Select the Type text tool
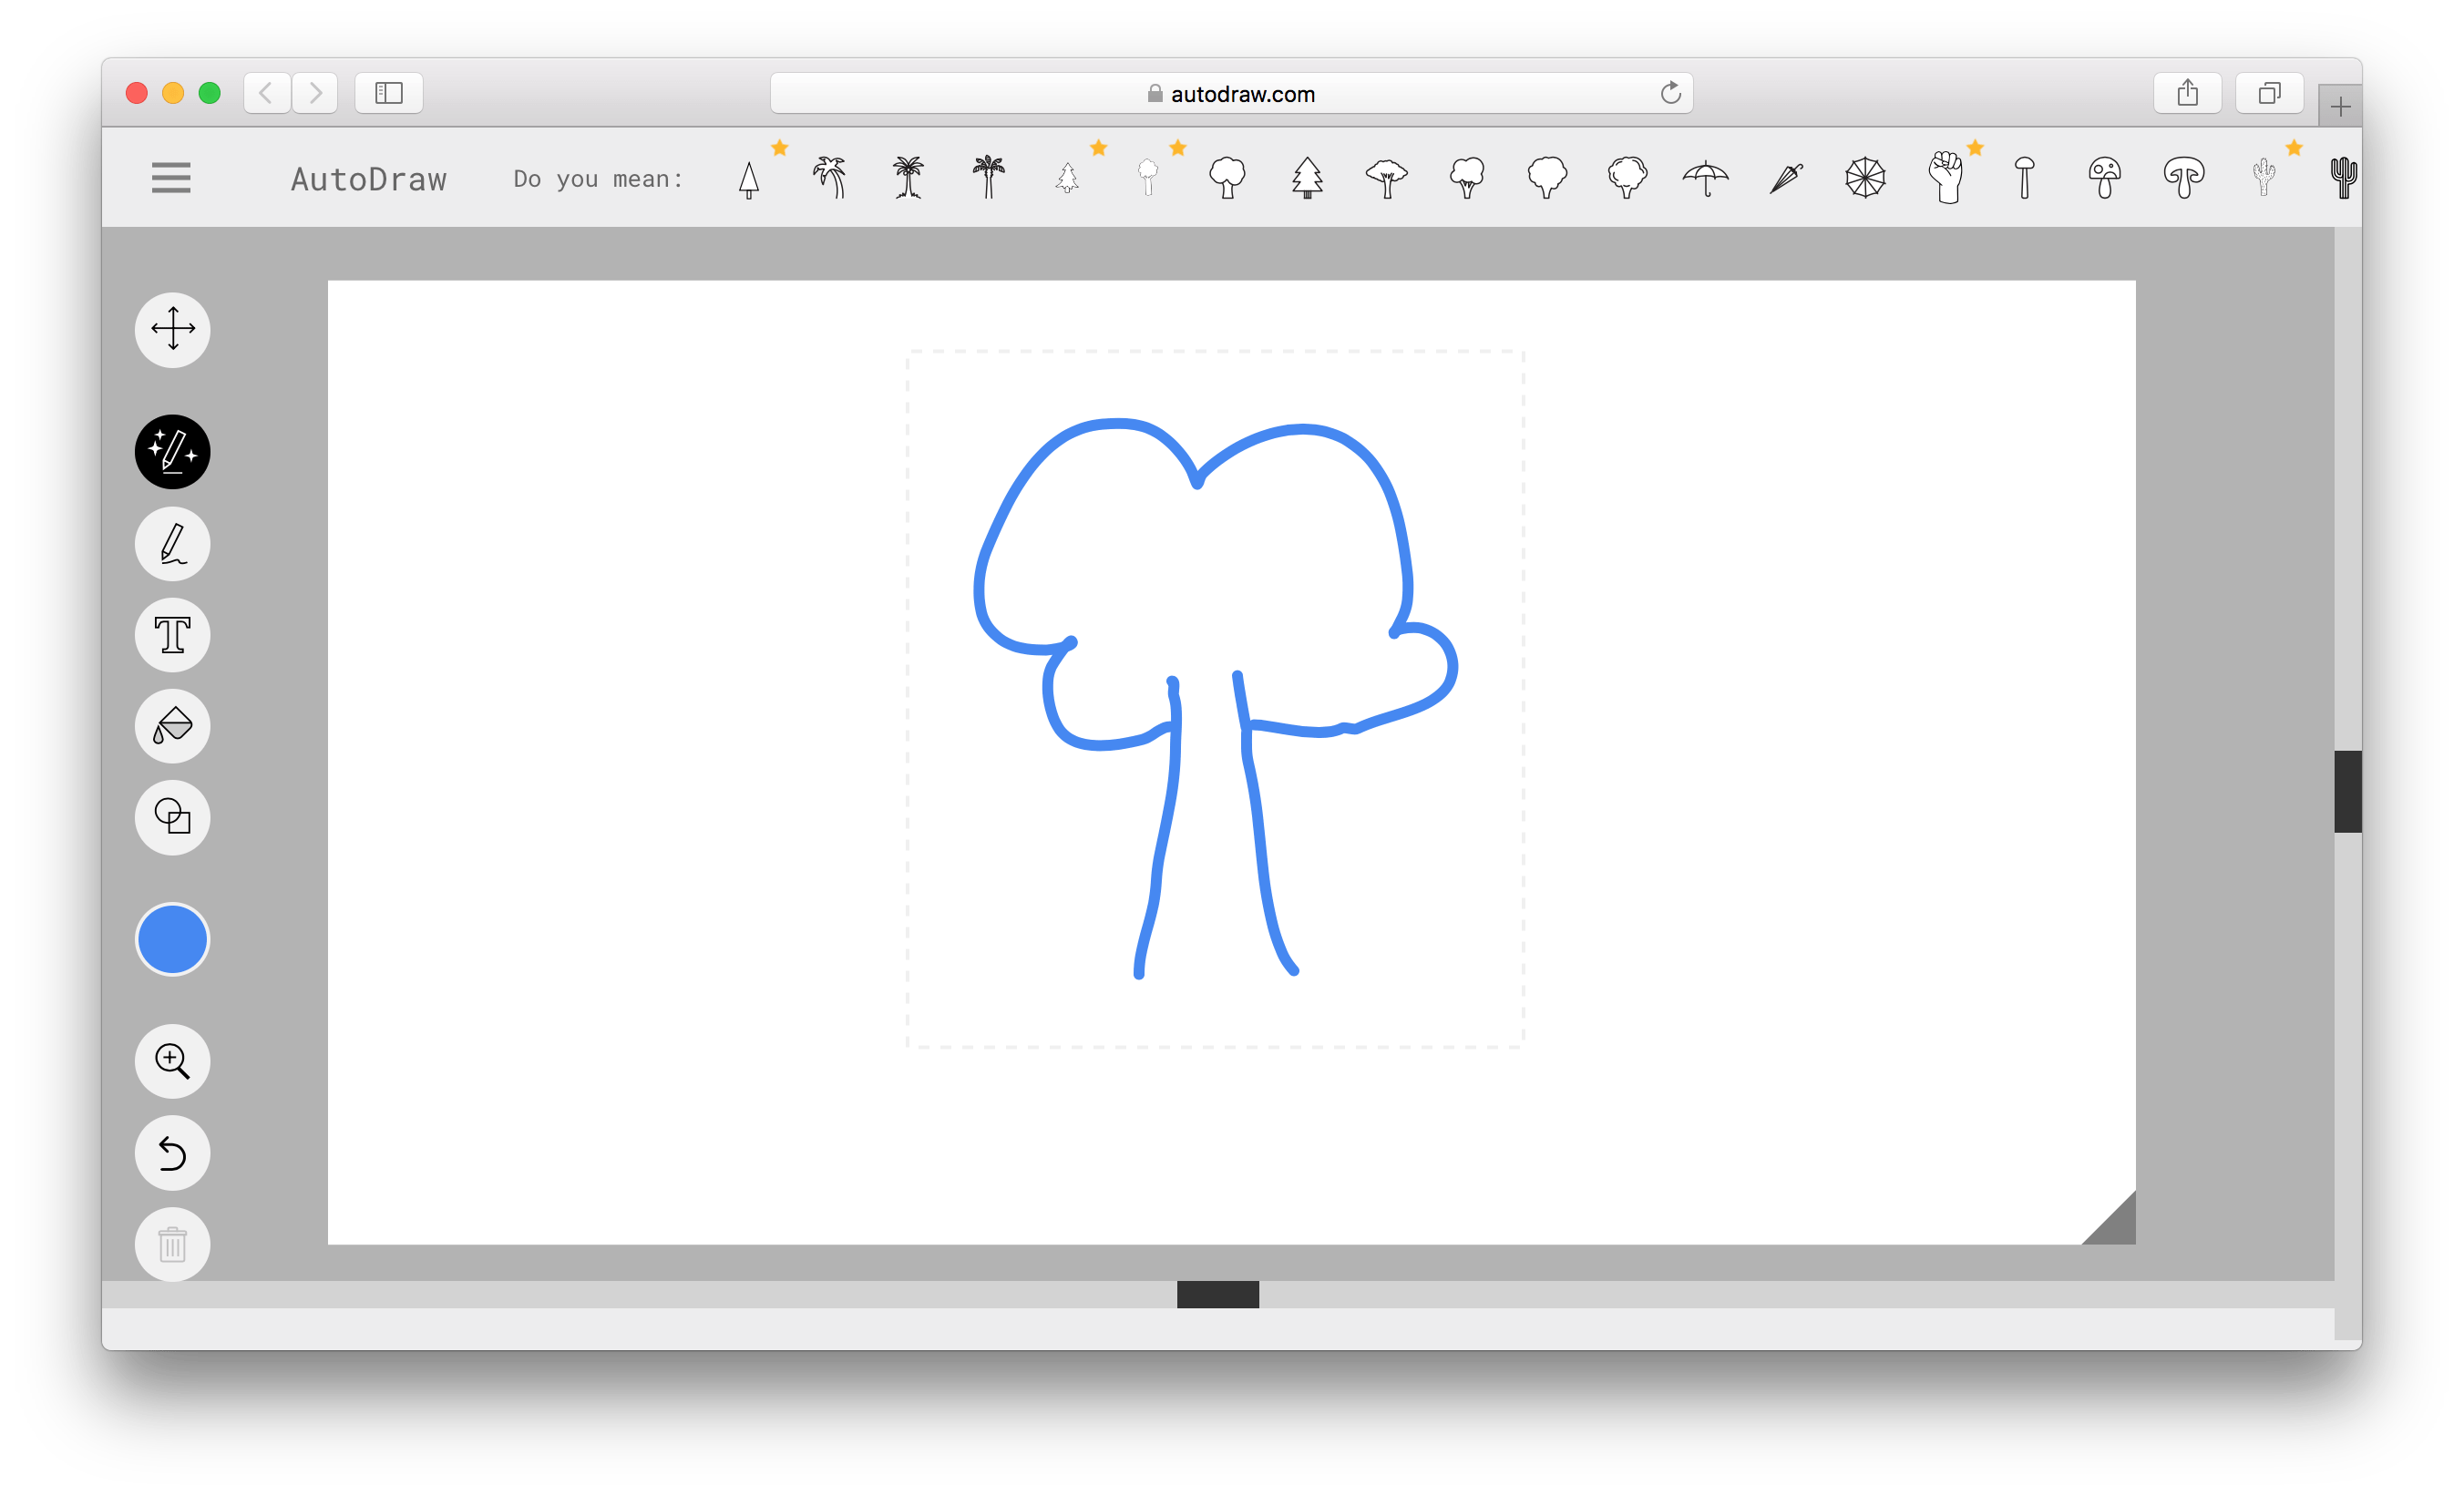 coord(173,634)
